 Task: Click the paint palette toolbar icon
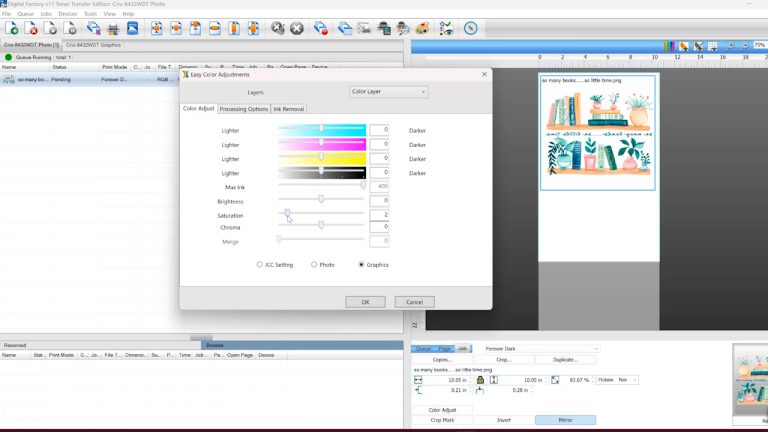422,28
